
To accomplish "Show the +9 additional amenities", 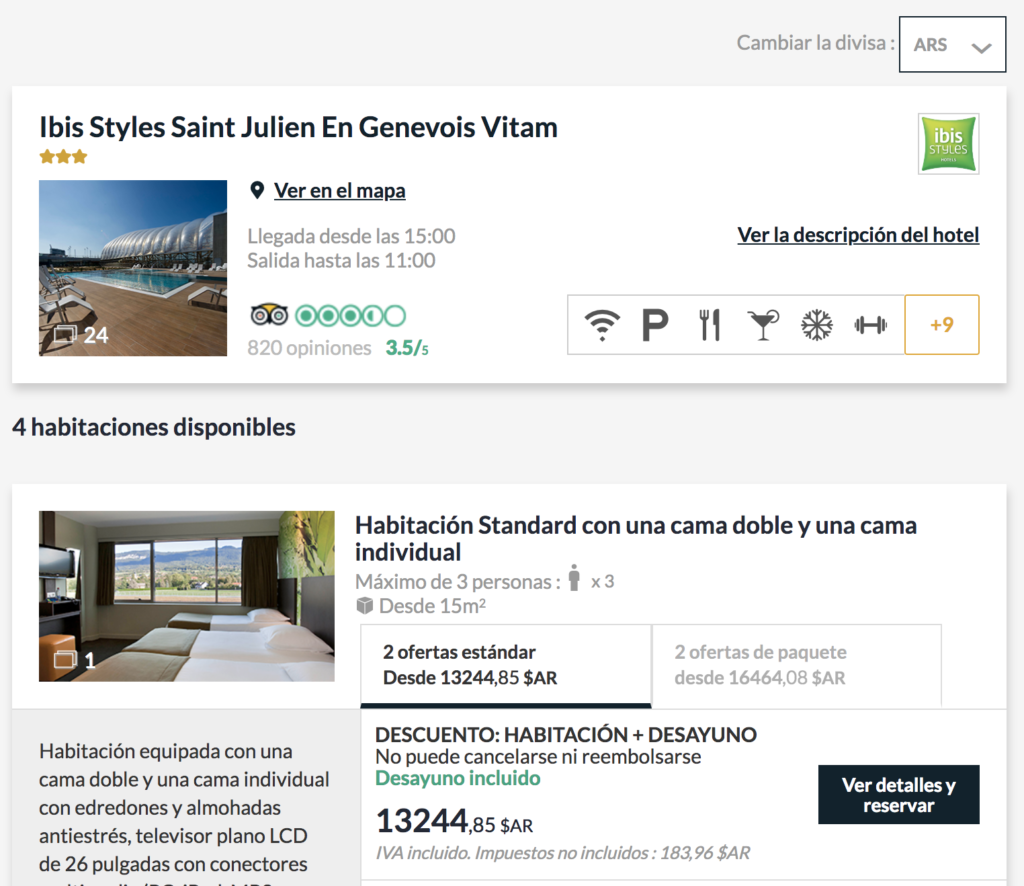I will (942, 324).
